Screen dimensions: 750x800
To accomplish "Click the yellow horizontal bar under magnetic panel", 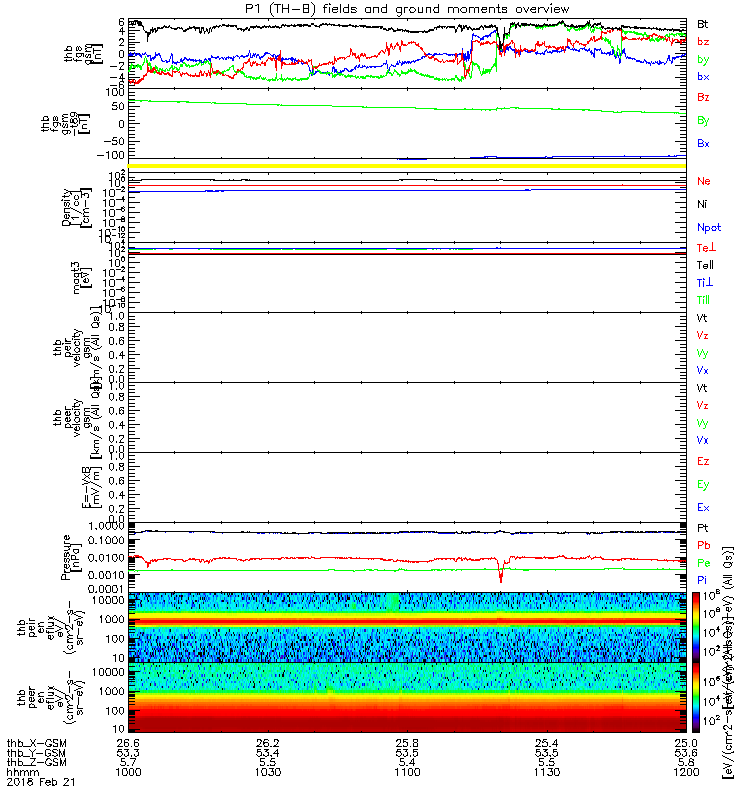I will tap(407, 166).
